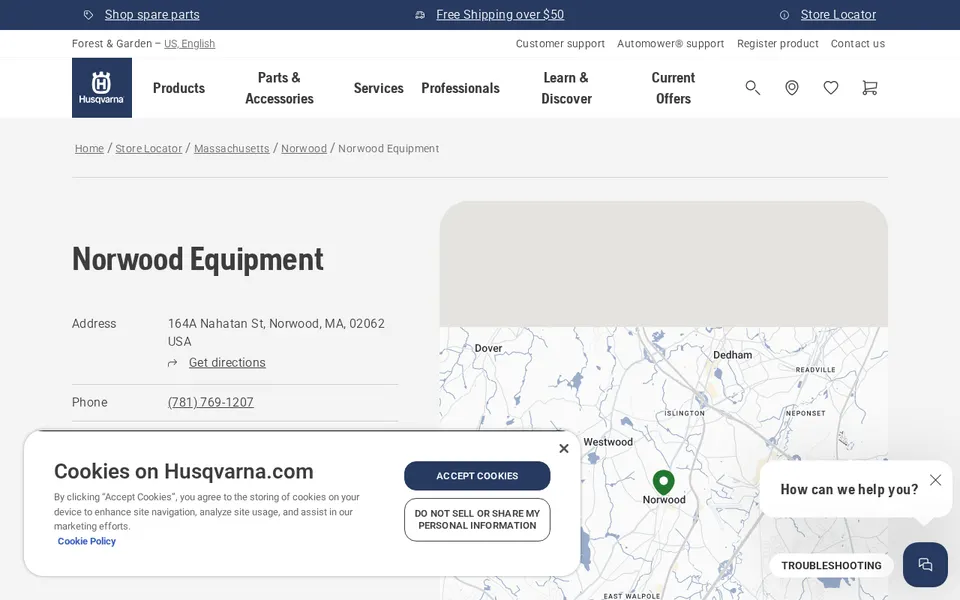Viewport: 960px width, 600px height.
Task: Click Do Not Sell or Share button
Action: 477,520
